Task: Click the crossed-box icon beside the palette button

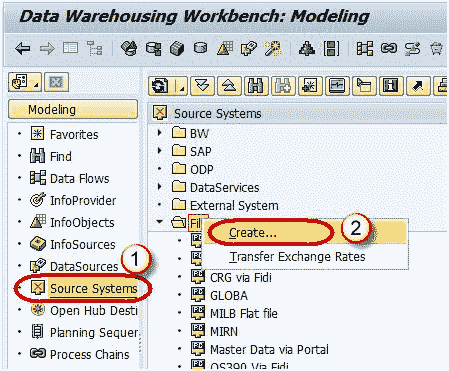Action: click(56, 82)
